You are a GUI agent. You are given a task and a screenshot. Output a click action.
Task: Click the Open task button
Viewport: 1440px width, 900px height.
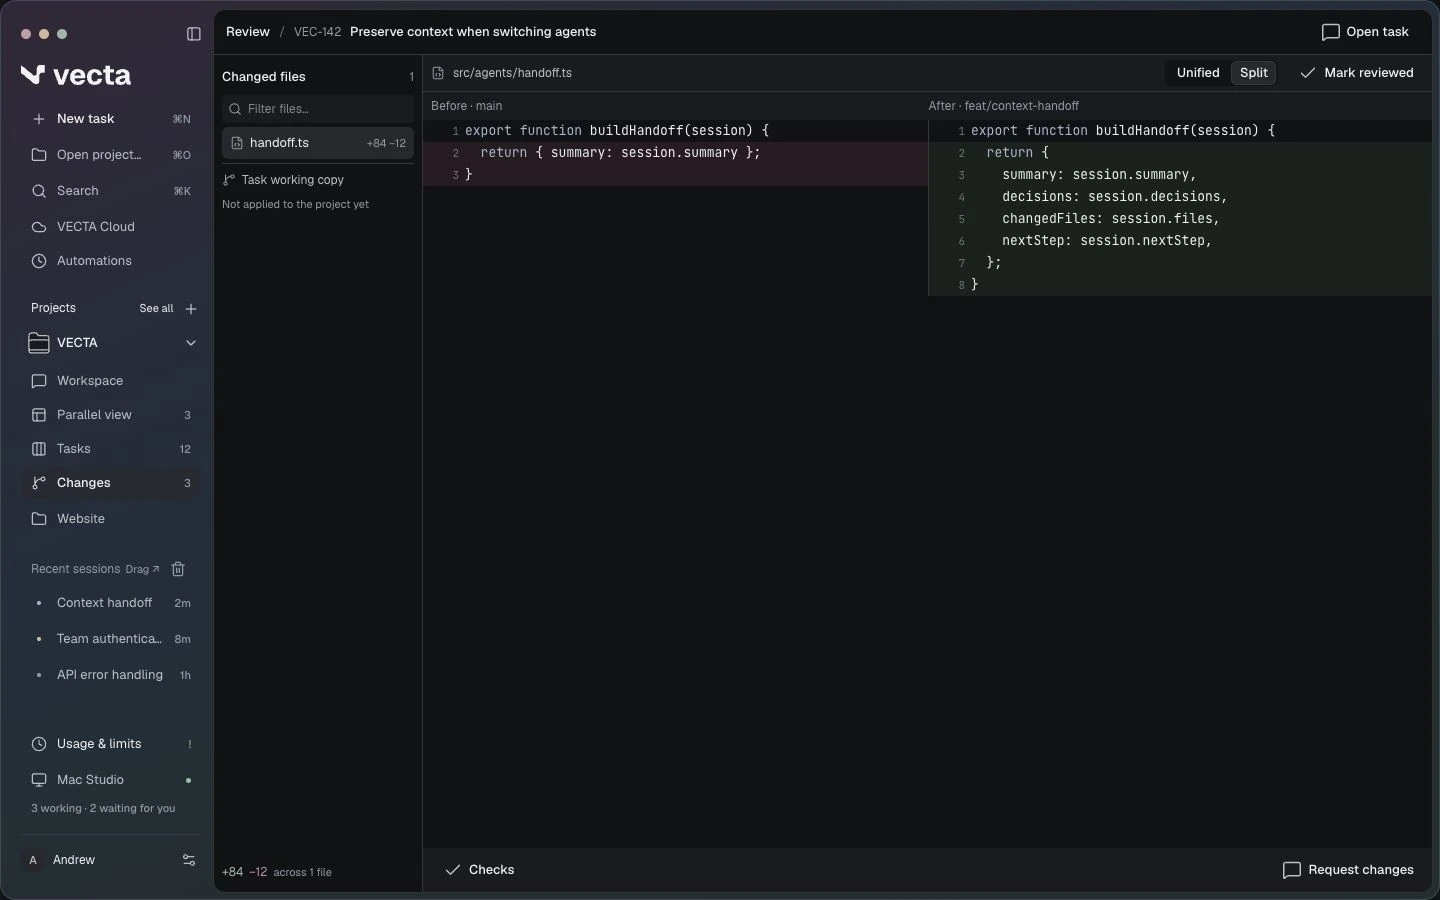point(1365,32)
